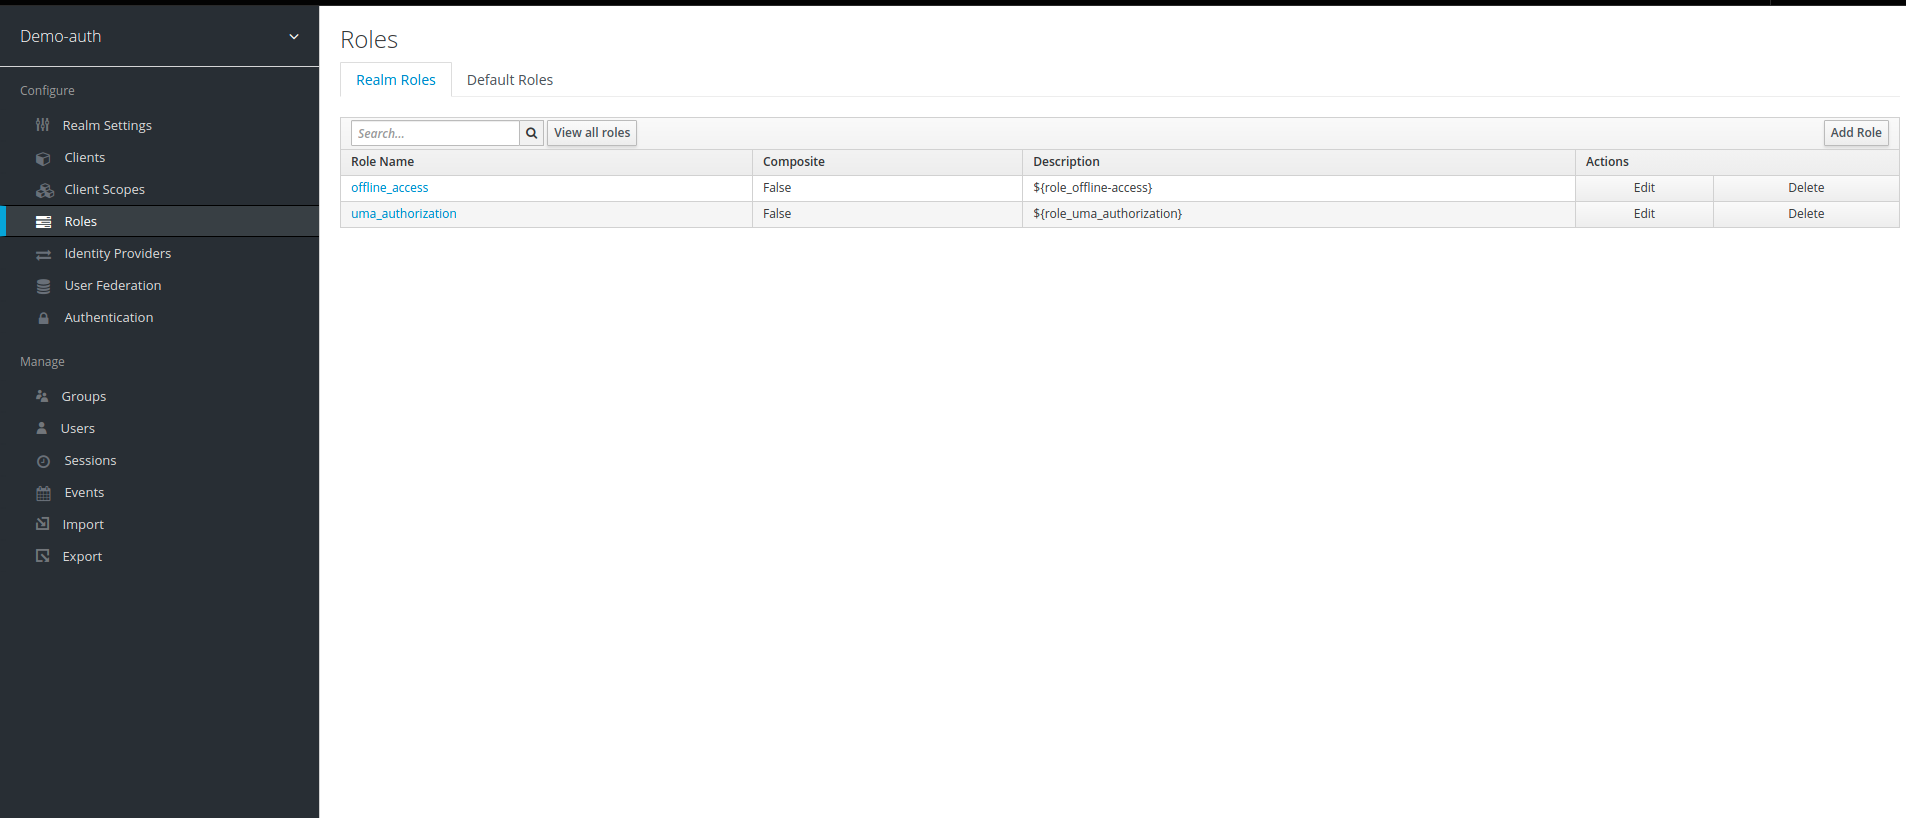Click the View all roles button

coord(592,133)
